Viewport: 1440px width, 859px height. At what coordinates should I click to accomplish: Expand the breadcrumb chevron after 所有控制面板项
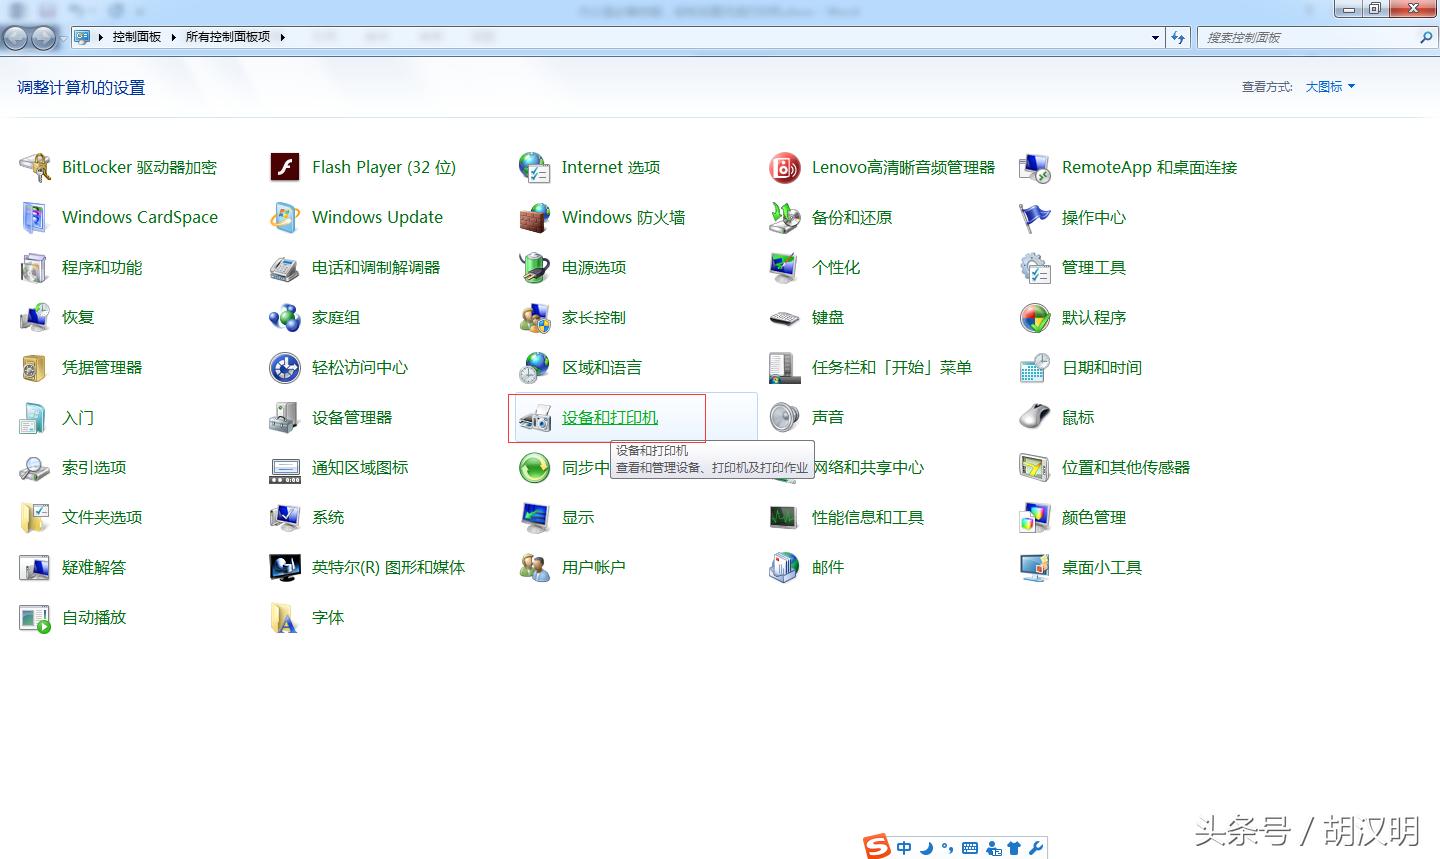pyautogui.click(x=283, y=37)
